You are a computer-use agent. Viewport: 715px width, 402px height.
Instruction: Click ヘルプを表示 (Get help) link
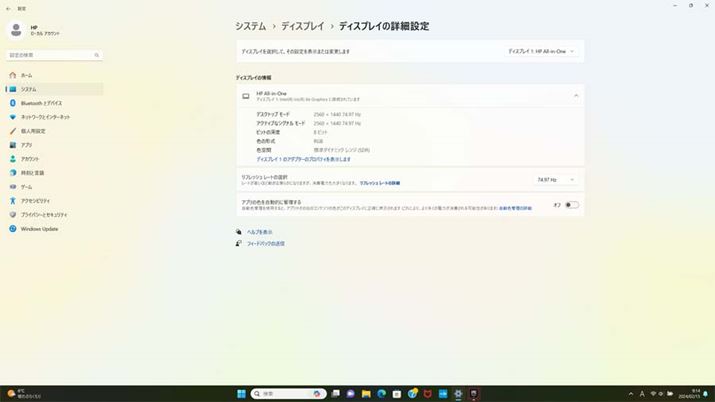[259, 231]
